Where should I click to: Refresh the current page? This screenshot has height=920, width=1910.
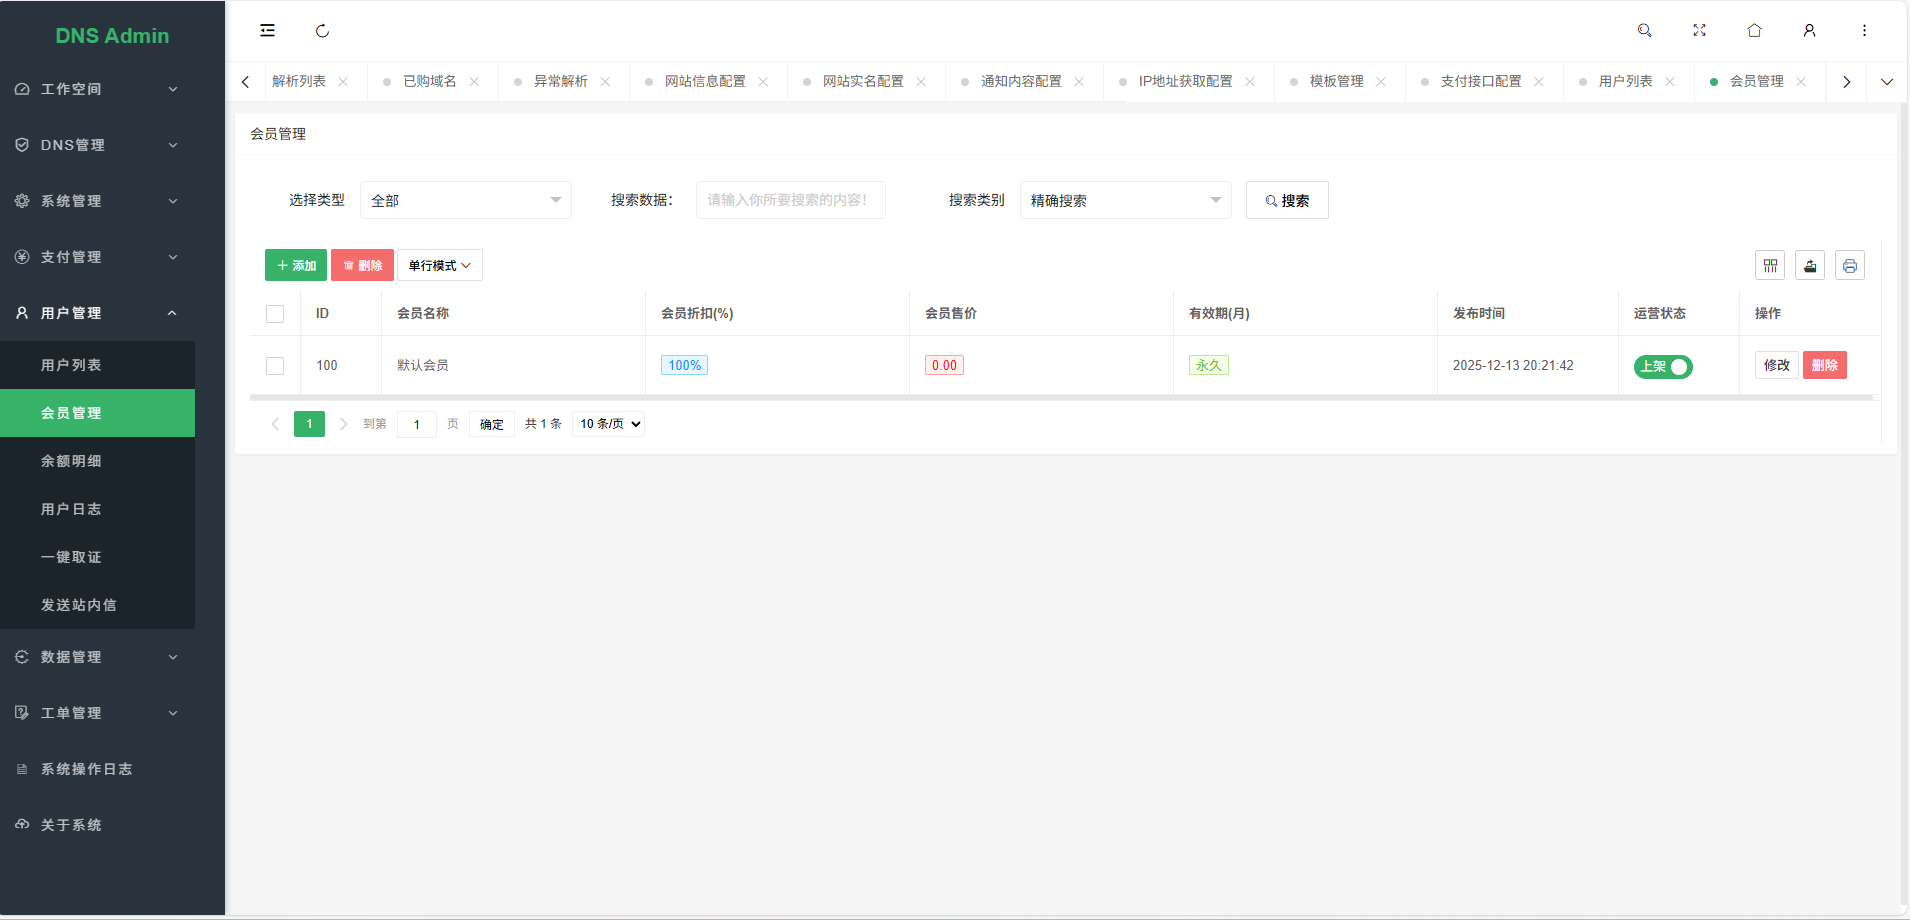coord(322,30)
